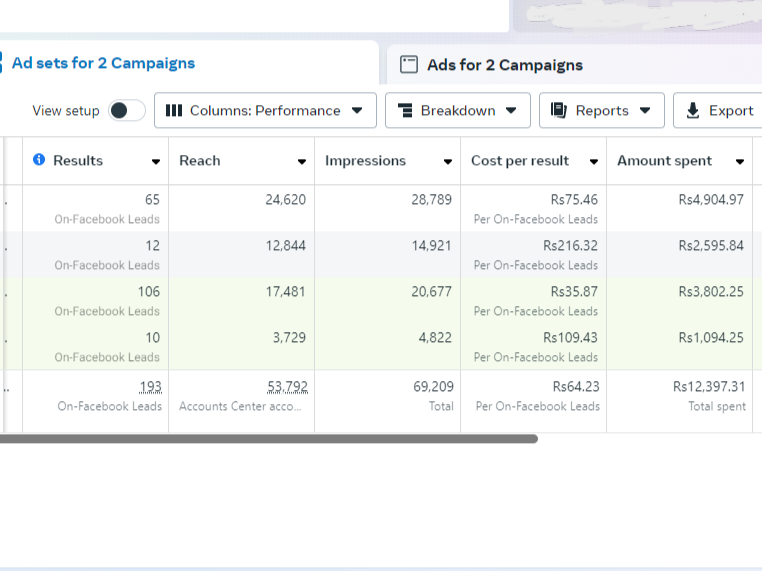This screenshot has width=762, height=571.
Task: Toggle the View setup switch
Action: (127, 111)
